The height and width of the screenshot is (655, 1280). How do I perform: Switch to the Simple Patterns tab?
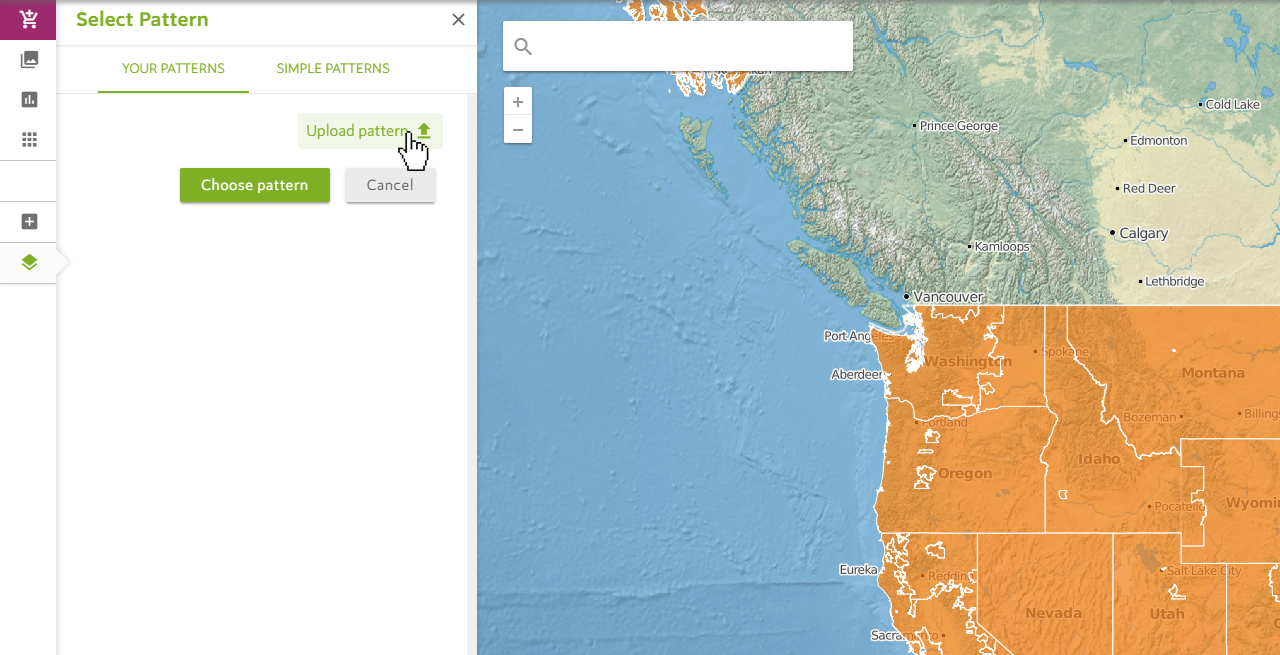pos(333,69)
